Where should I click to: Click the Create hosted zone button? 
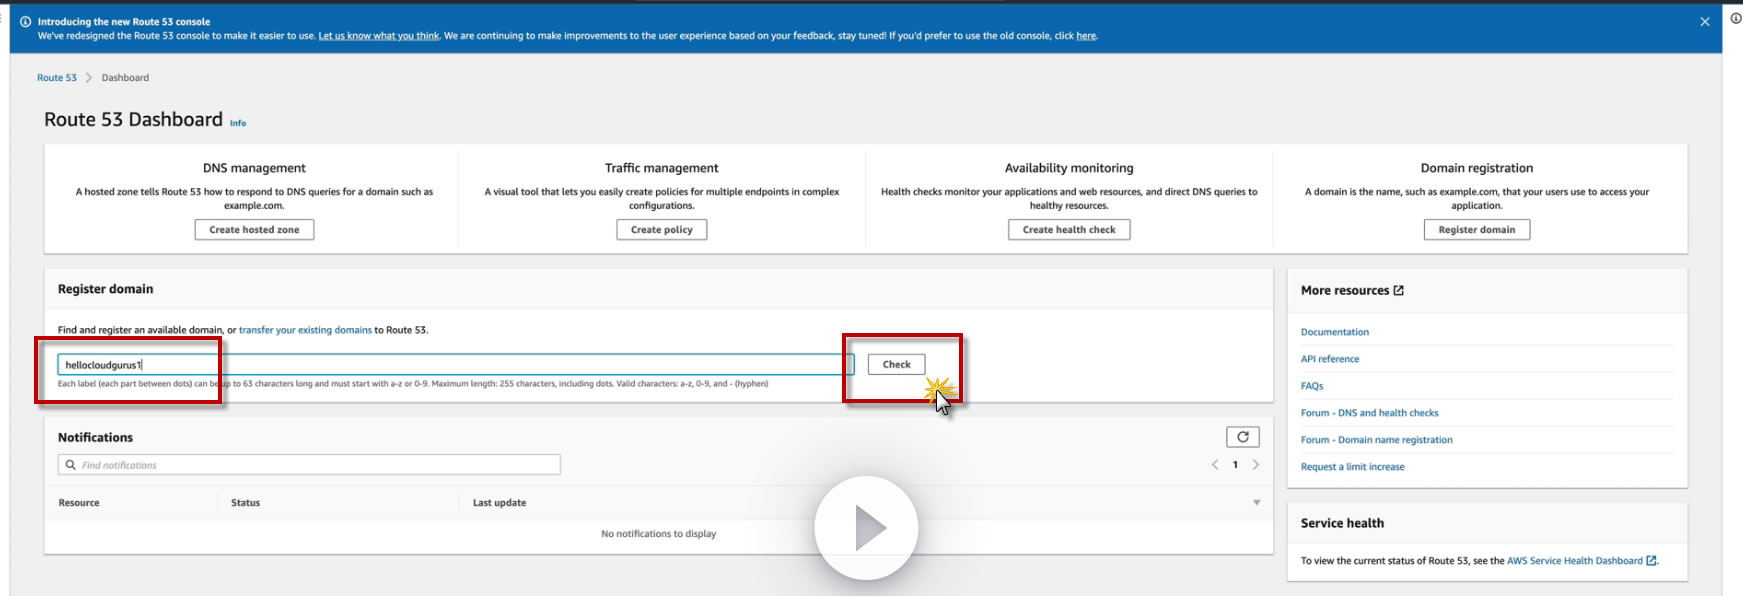point(254,230)
